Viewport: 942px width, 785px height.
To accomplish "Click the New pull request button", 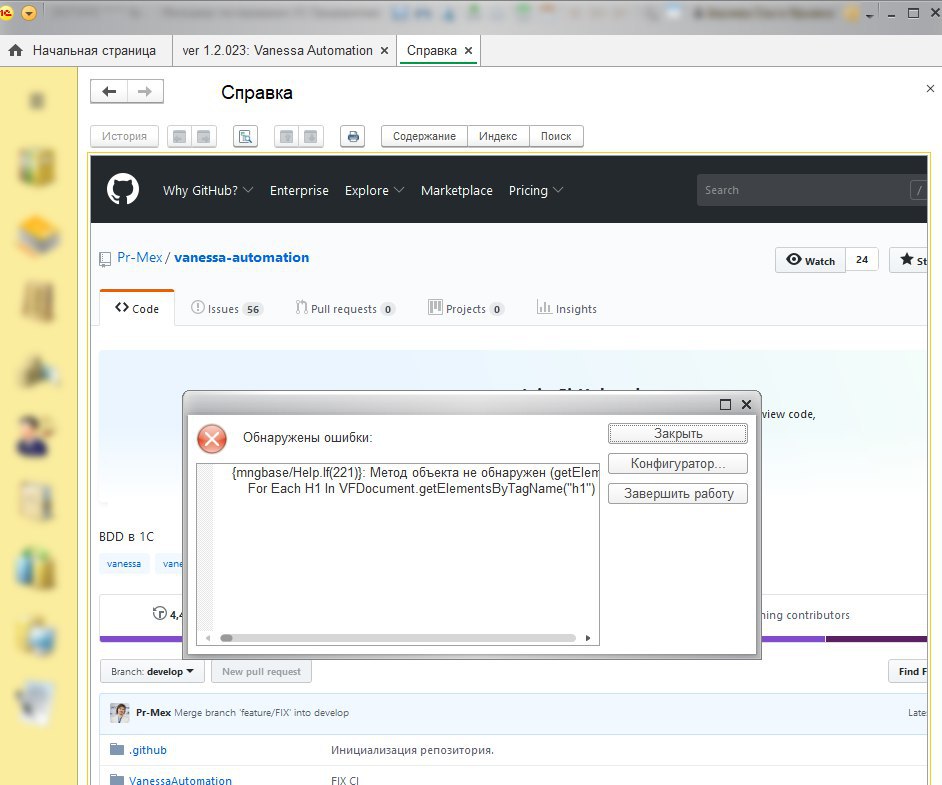I will [261, 671].
